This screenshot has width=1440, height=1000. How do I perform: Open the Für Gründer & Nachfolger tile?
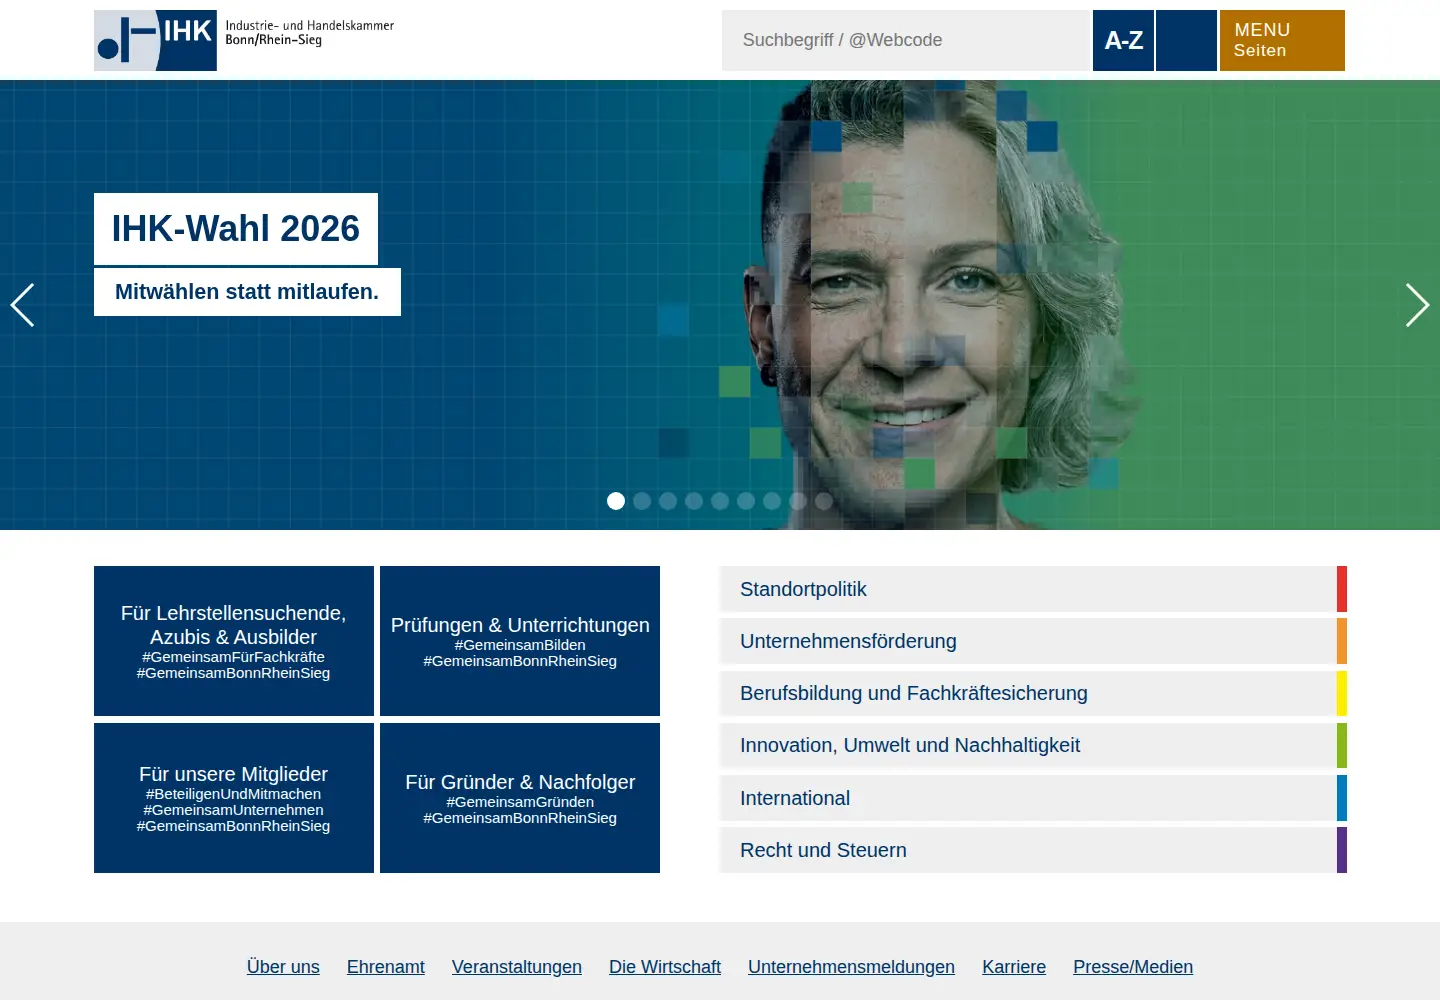pos(520,798)
